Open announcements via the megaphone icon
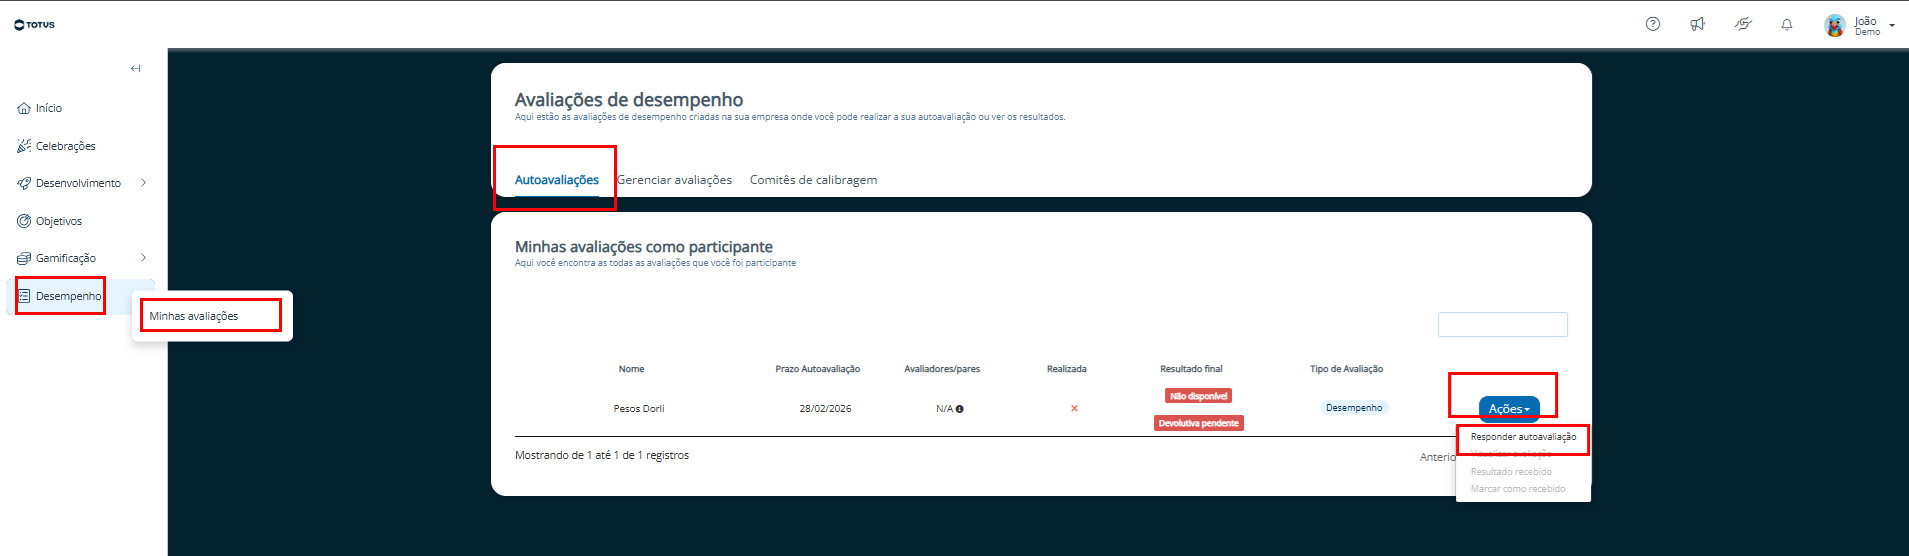Viewport: 1909px width, 556px height. [1697, 24]
